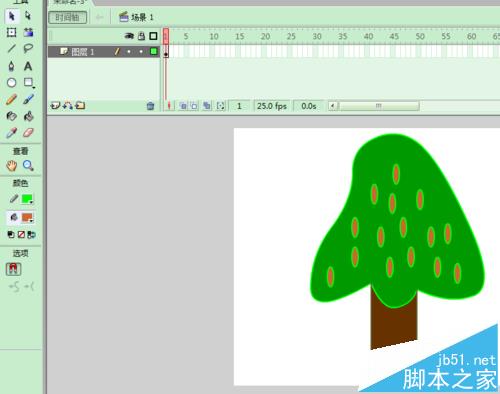Screen dimensions: 500x394
Task: Click the Add Motion Guide icon
Action: pyautogui.click(x=68, y=106)
